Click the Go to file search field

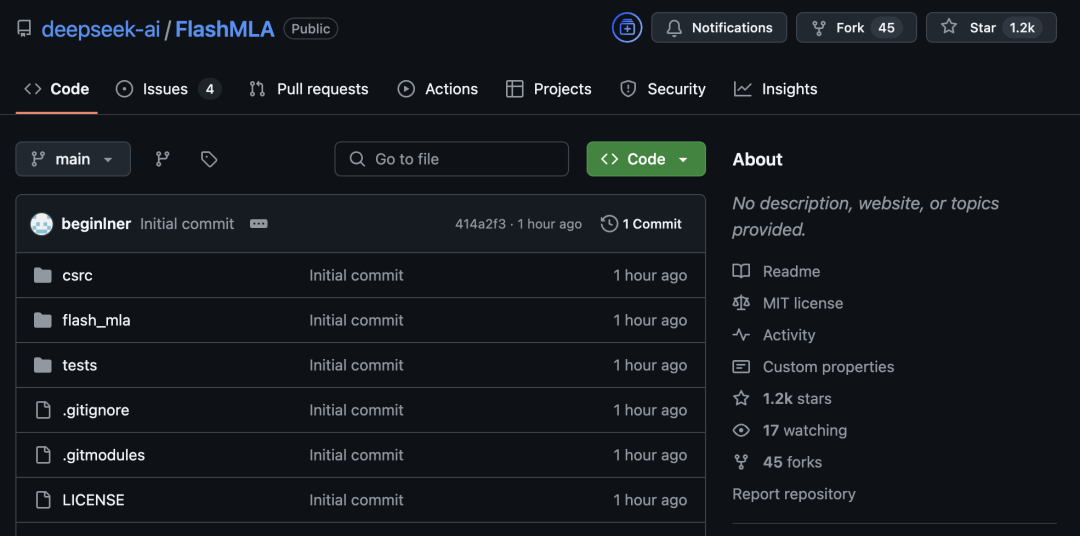tap(452, 159)
